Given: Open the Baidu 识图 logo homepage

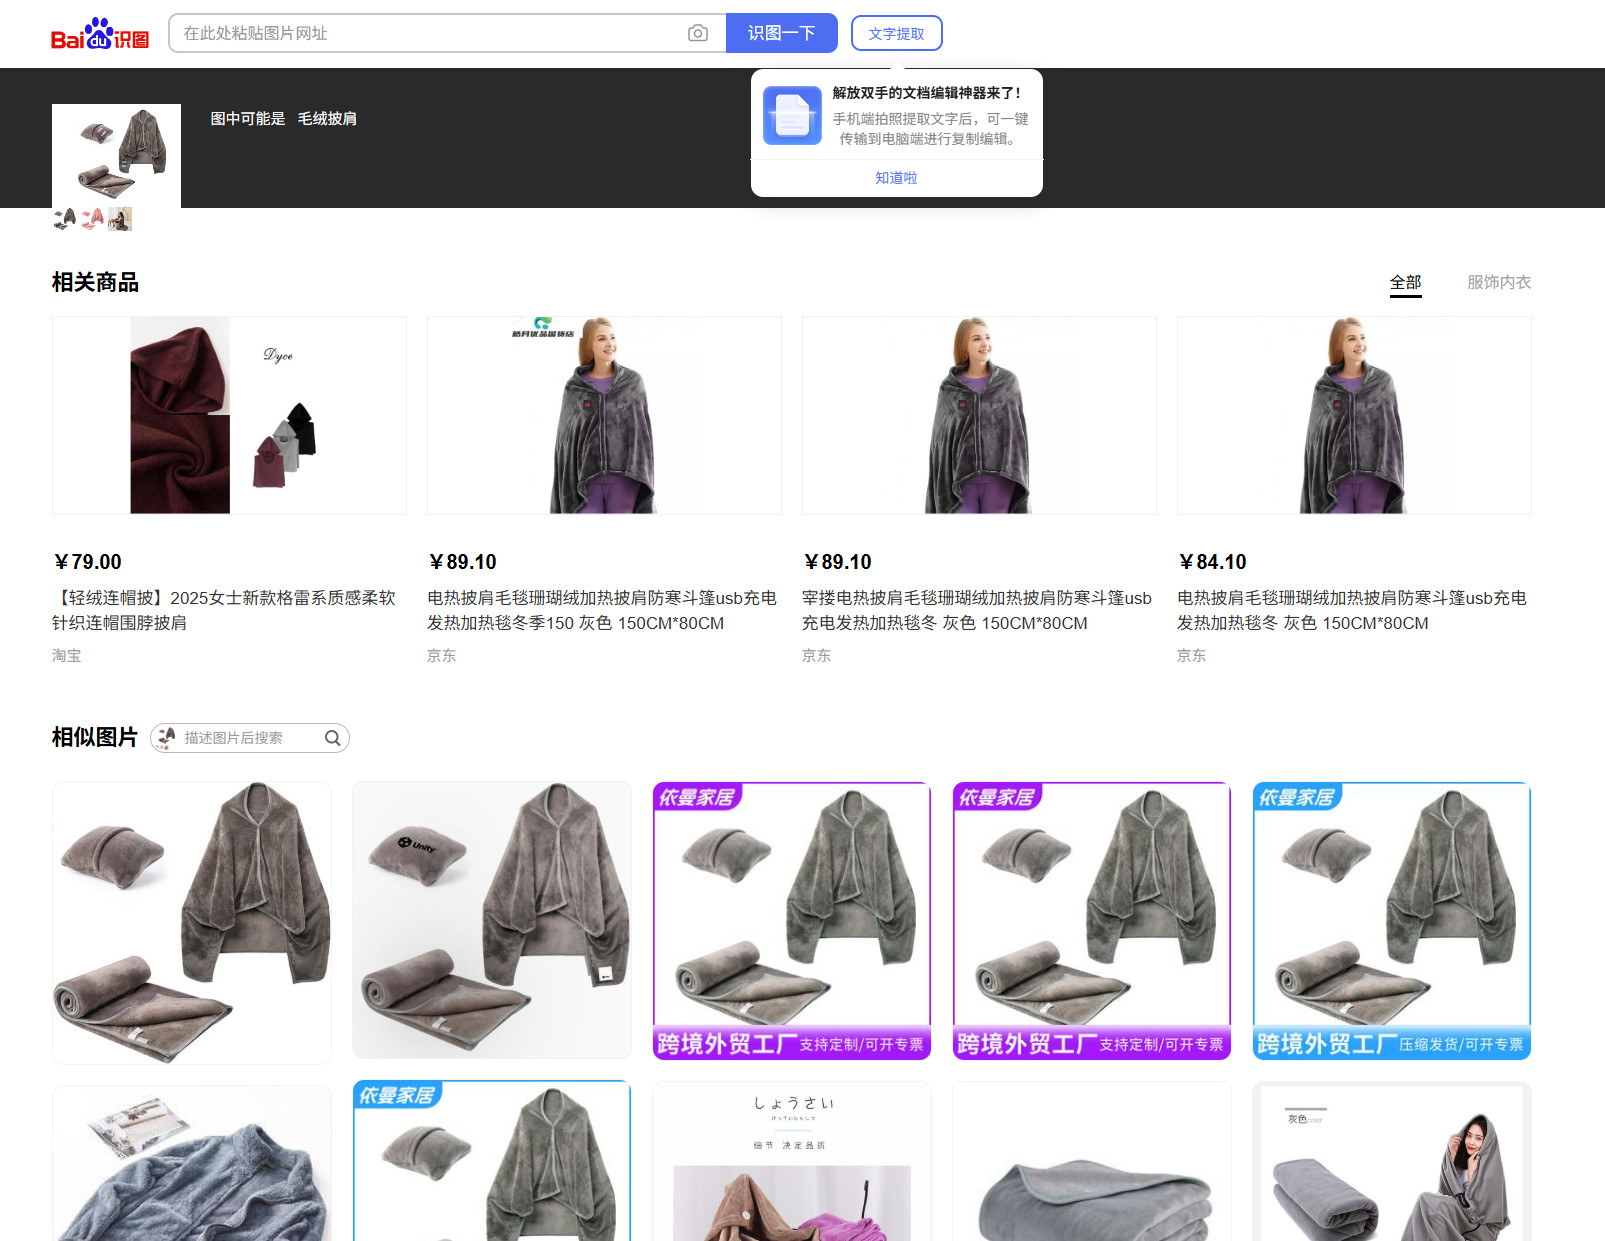Looking at the screenshot, I should coord(100,34).
